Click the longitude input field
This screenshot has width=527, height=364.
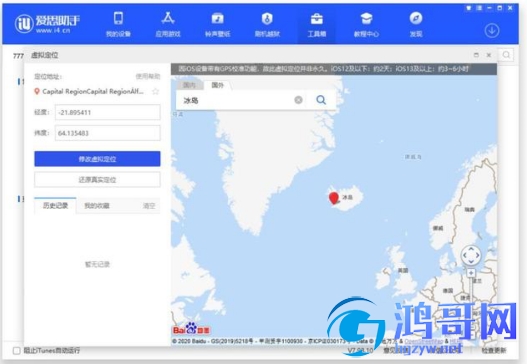pos(108,112)
